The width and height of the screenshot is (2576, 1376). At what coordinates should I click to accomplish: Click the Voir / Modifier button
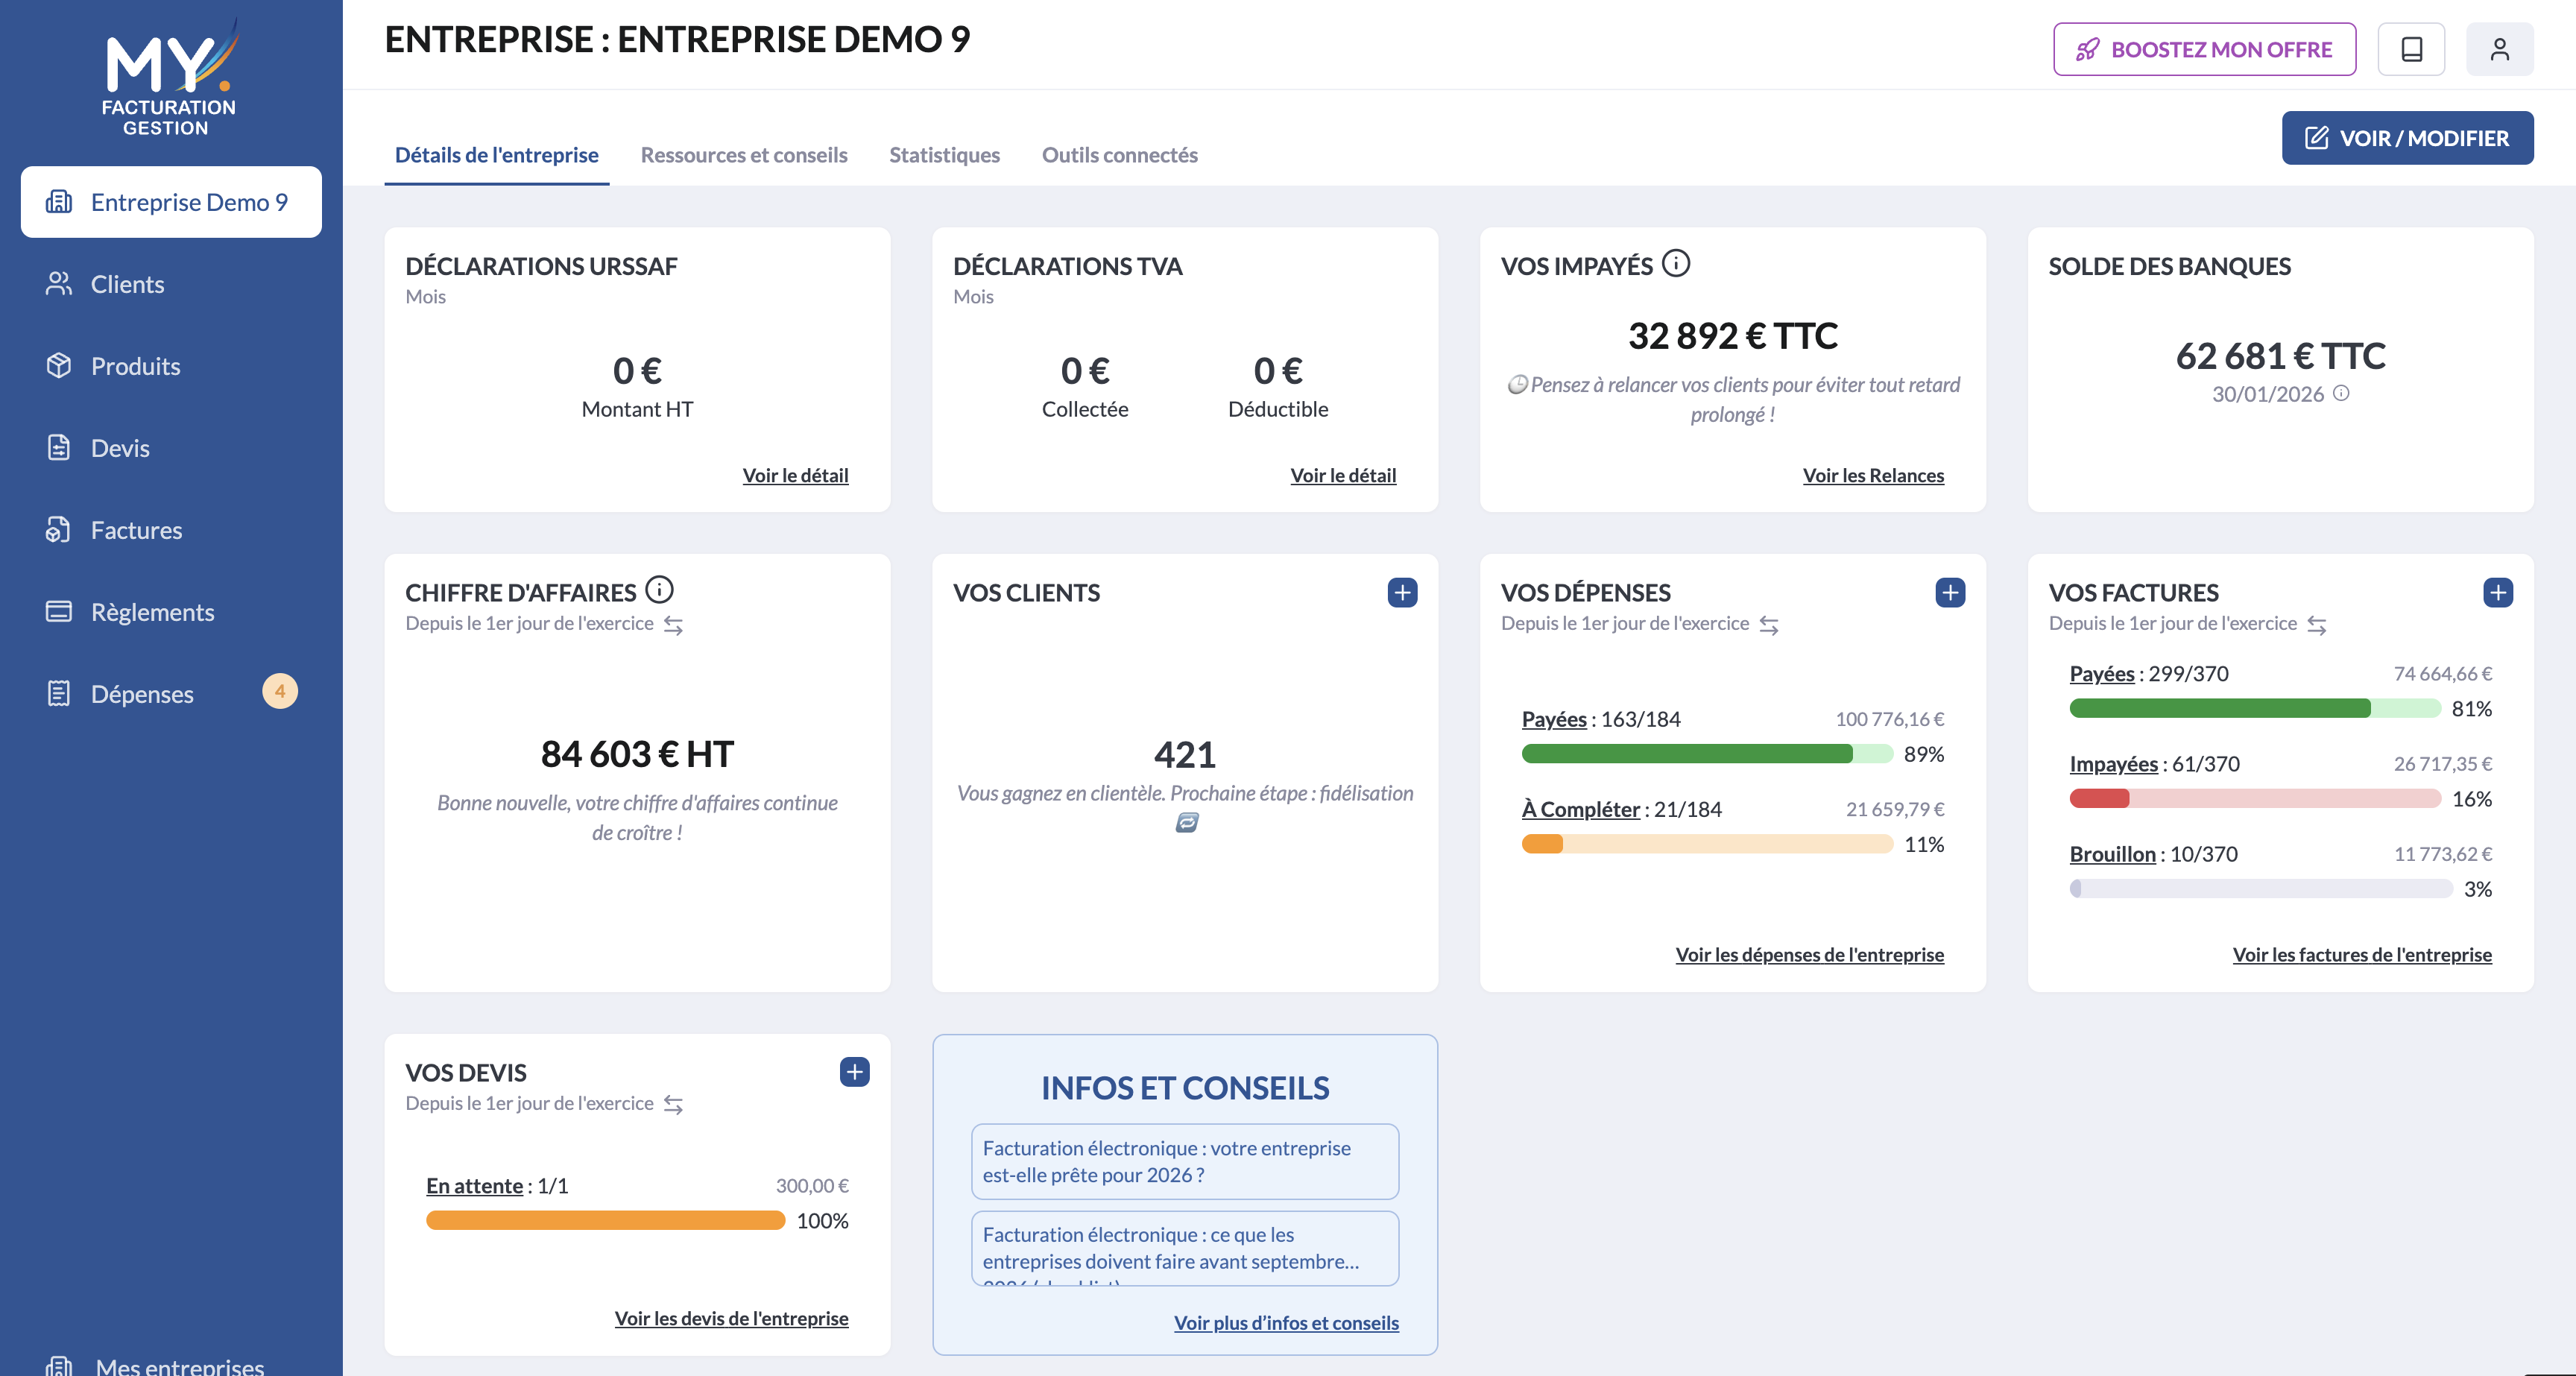coord(2407,138)
